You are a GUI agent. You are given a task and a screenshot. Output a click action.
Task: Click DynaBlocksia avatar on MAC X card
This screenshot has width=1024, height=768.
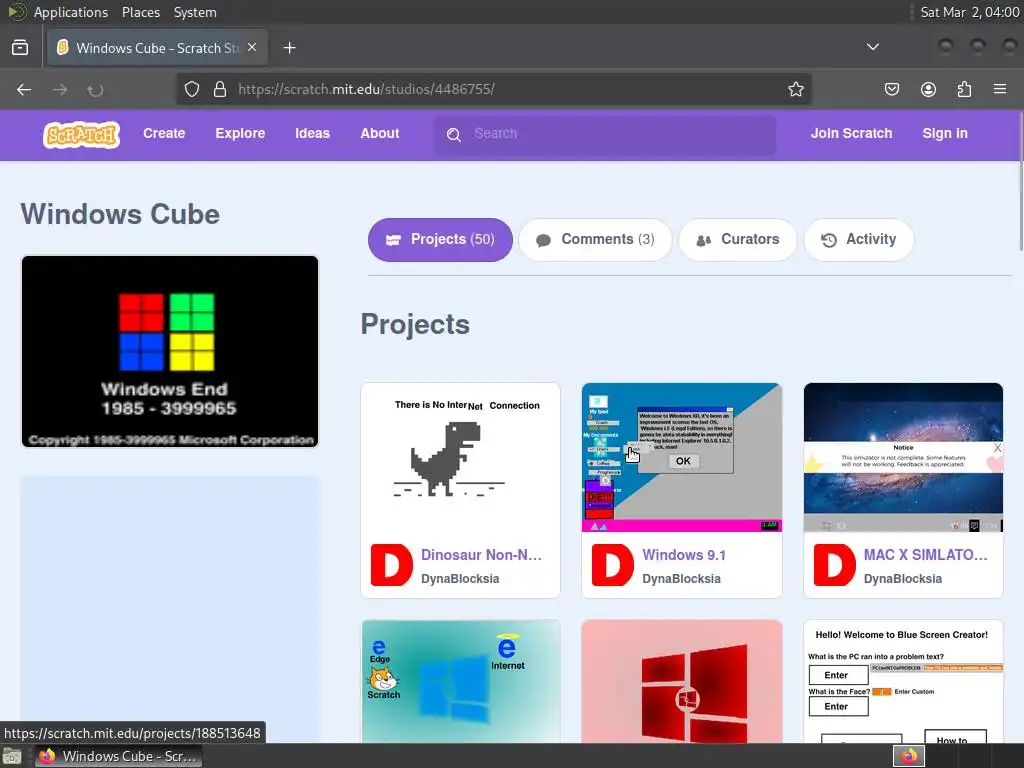pyautogui.click(x=835, y=565)
